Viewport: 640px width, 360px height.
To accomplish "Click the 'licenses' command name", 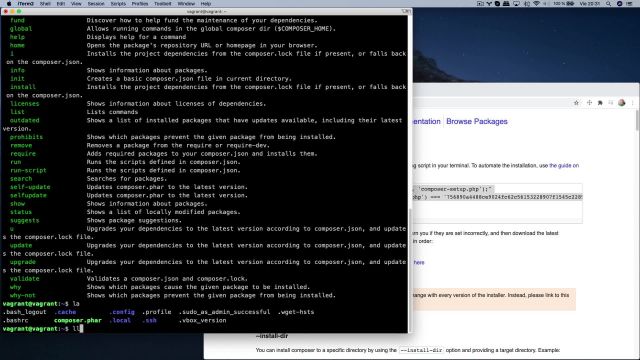I will (x=24, y=104).
